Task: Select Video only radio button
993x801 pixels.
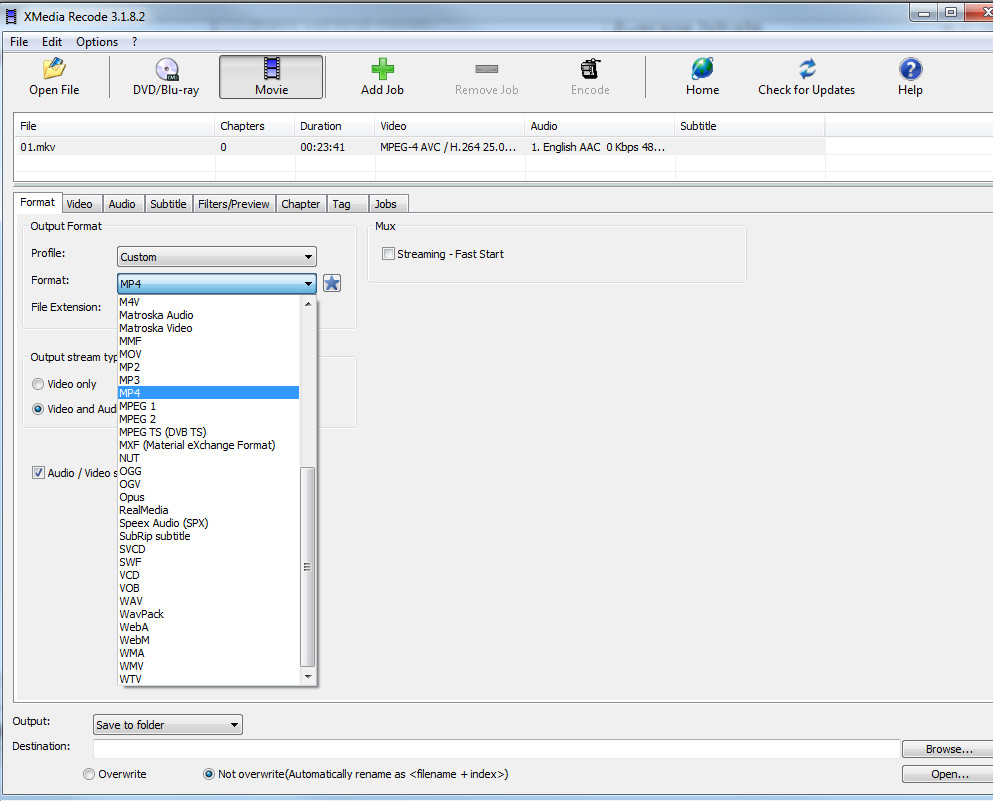Action: 38,384
